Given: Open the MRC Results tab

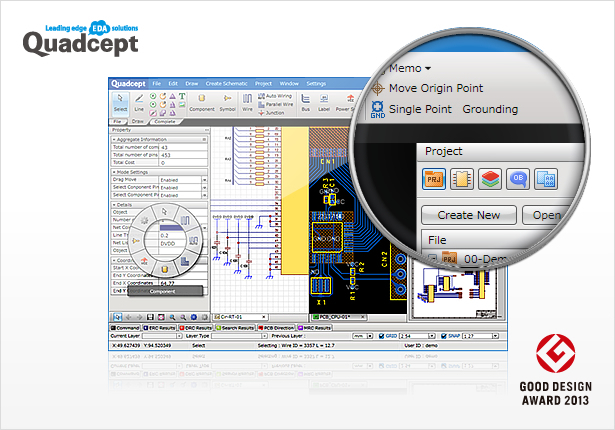Looking at the screenshot, I should [x=314, y=328].
